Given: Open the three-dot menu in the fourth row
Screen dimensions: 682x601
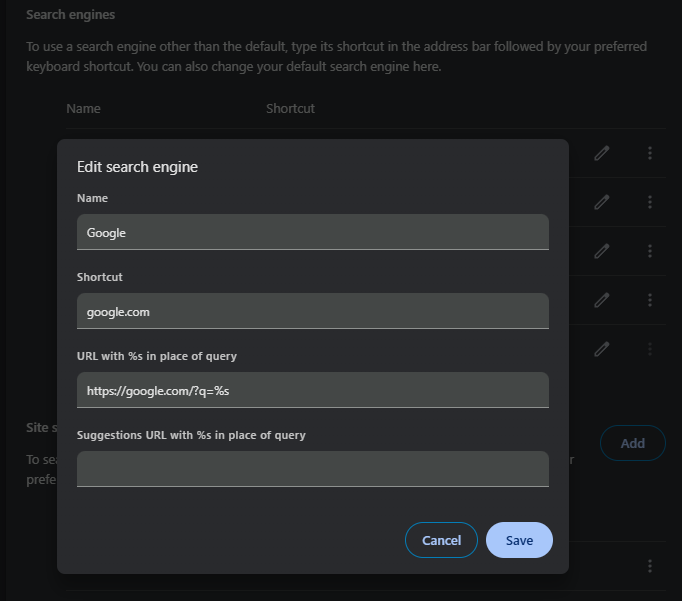Looking at the screenshot, I should click(650, 300).
